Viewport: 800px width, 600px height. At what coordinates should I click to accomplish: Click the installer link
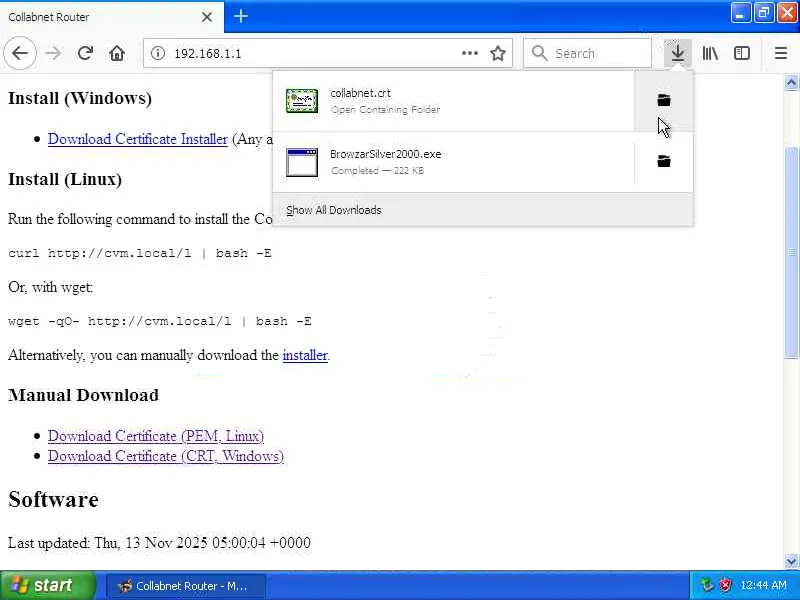pos(305,355)
